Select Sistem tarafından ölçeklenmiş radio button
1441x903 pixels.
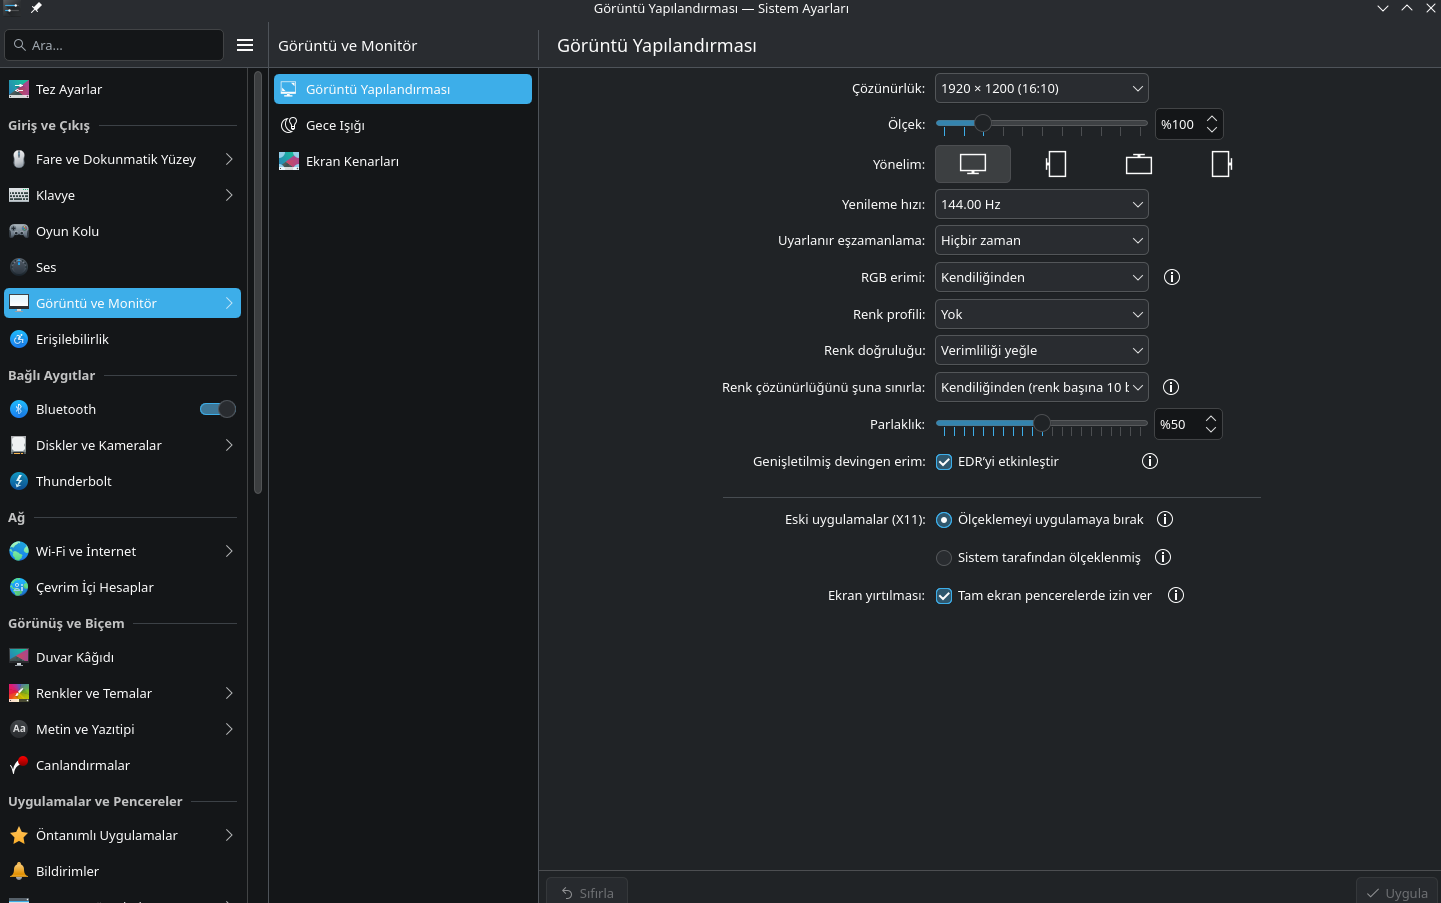tap(944, 558)
